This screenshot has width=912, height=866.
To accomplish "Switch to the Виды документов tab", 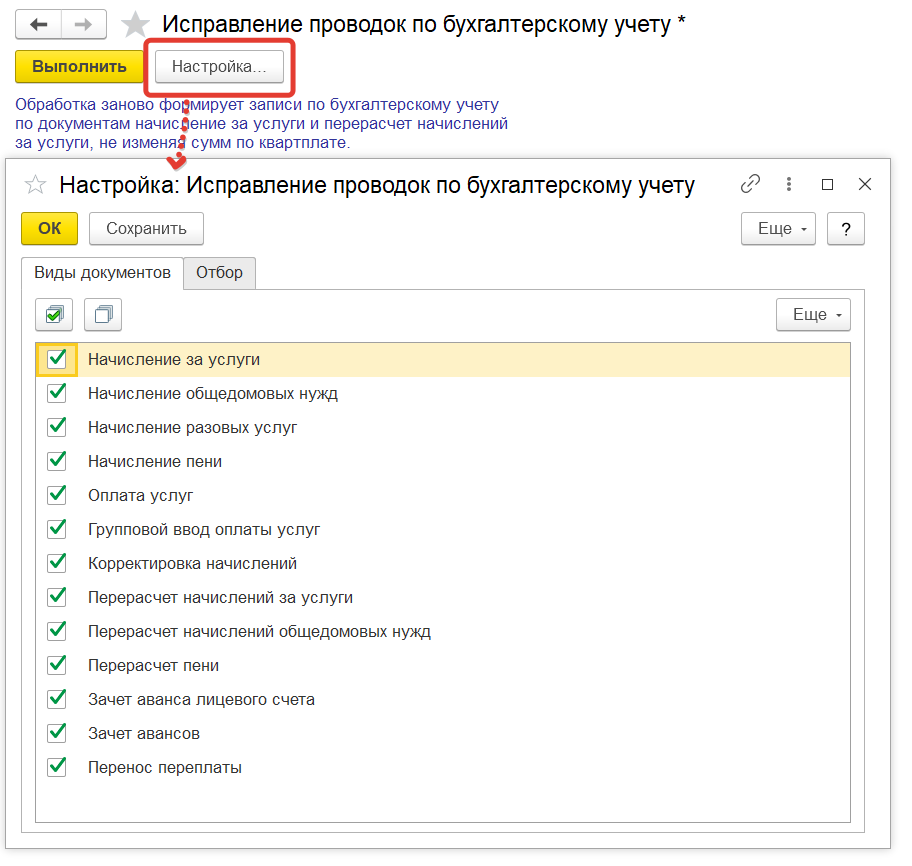I will pos(102,273).
